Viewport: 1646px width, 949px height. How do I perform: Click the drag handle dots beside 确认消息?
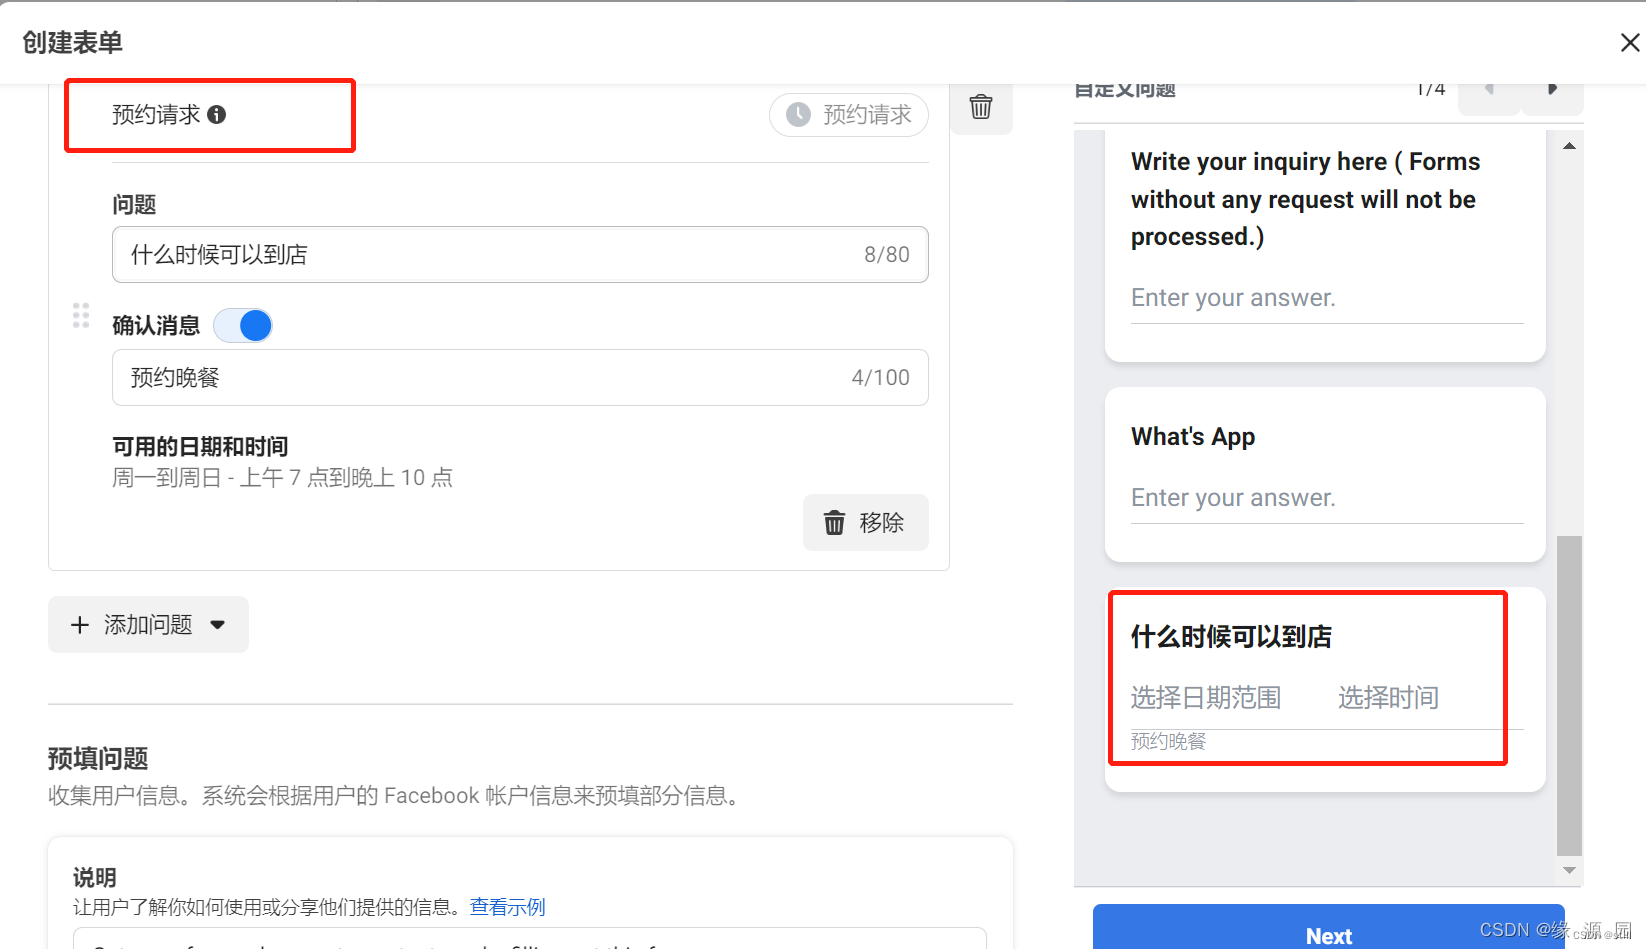click(81, 315)
